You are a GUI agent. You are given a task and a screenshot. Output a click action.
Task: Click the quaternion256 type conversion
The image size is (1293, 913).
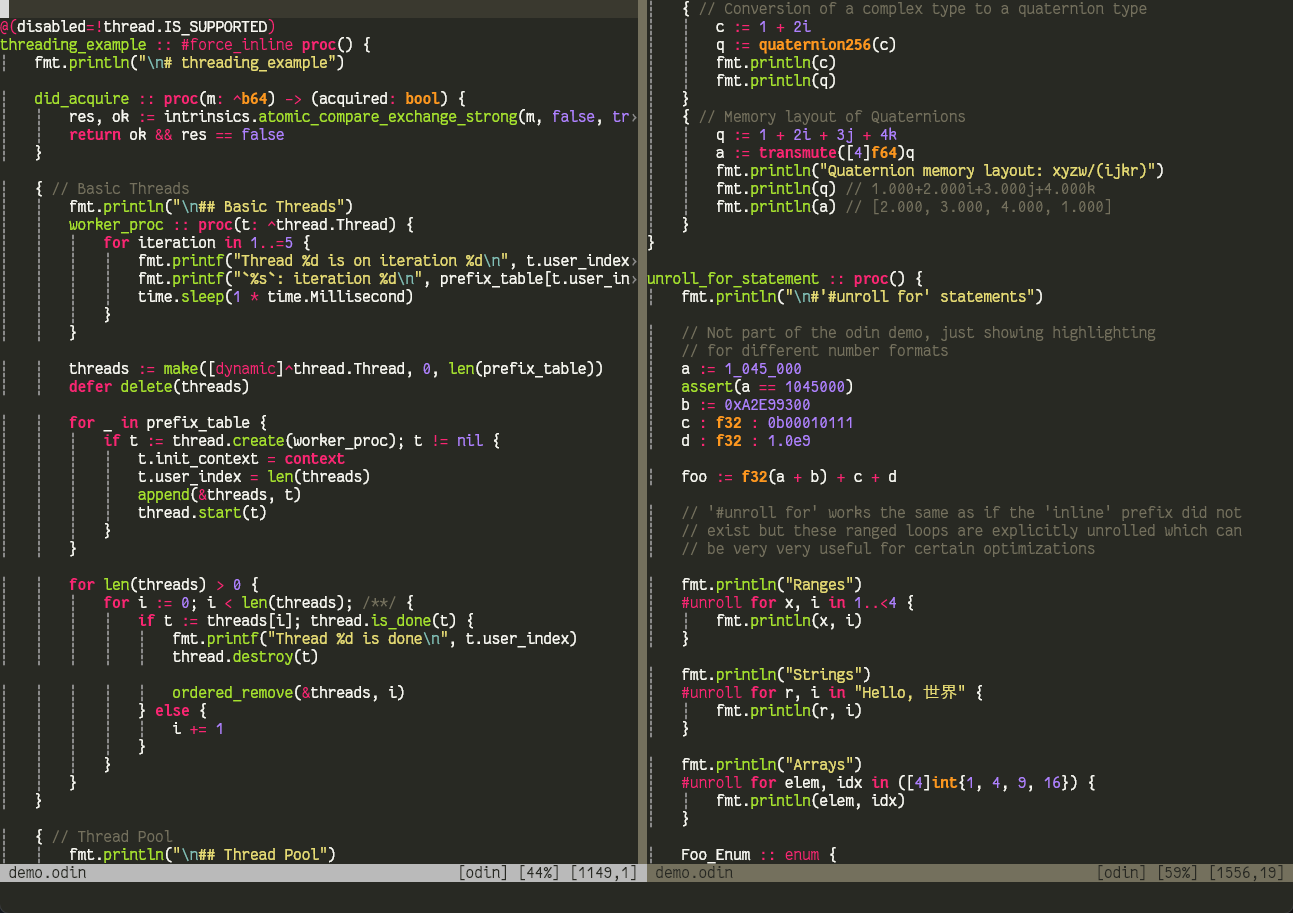(815, 44)
